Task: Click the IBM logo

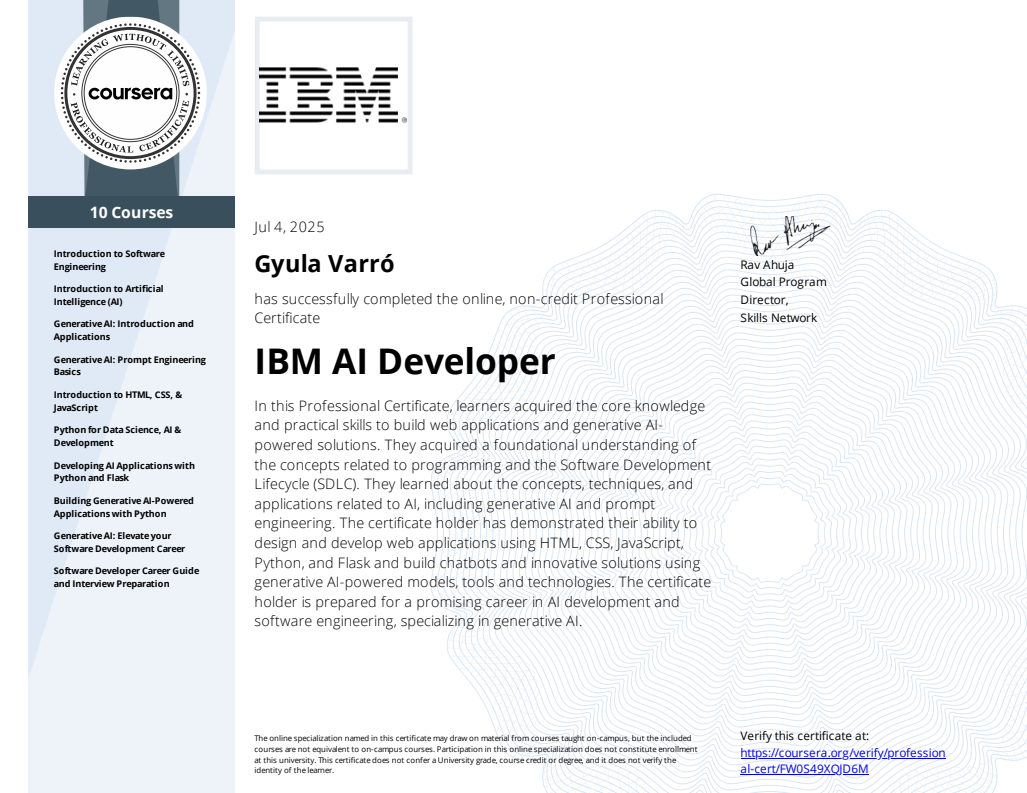Action: pos(333,96)
